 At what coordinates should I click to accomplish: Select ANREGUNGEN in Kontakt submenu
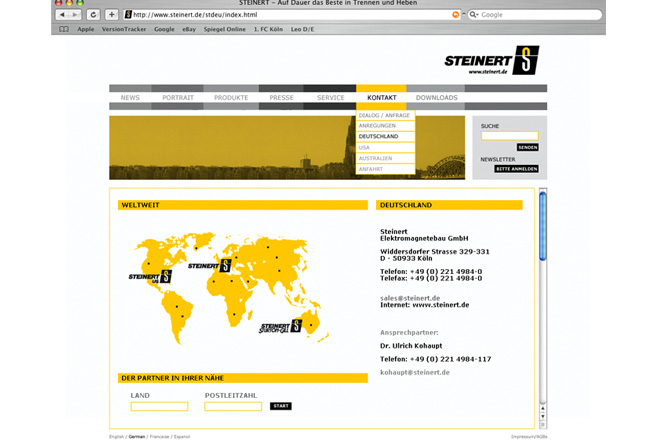(385, 126)
